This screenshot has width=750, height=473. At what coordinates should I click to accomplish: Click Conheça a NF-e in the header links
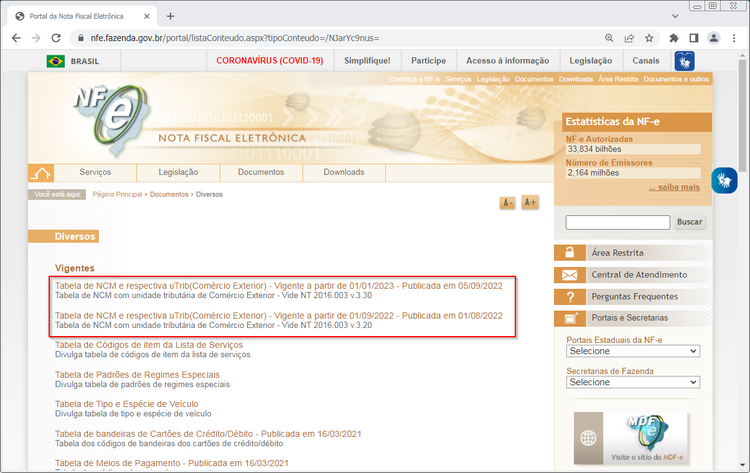[414, 79]
